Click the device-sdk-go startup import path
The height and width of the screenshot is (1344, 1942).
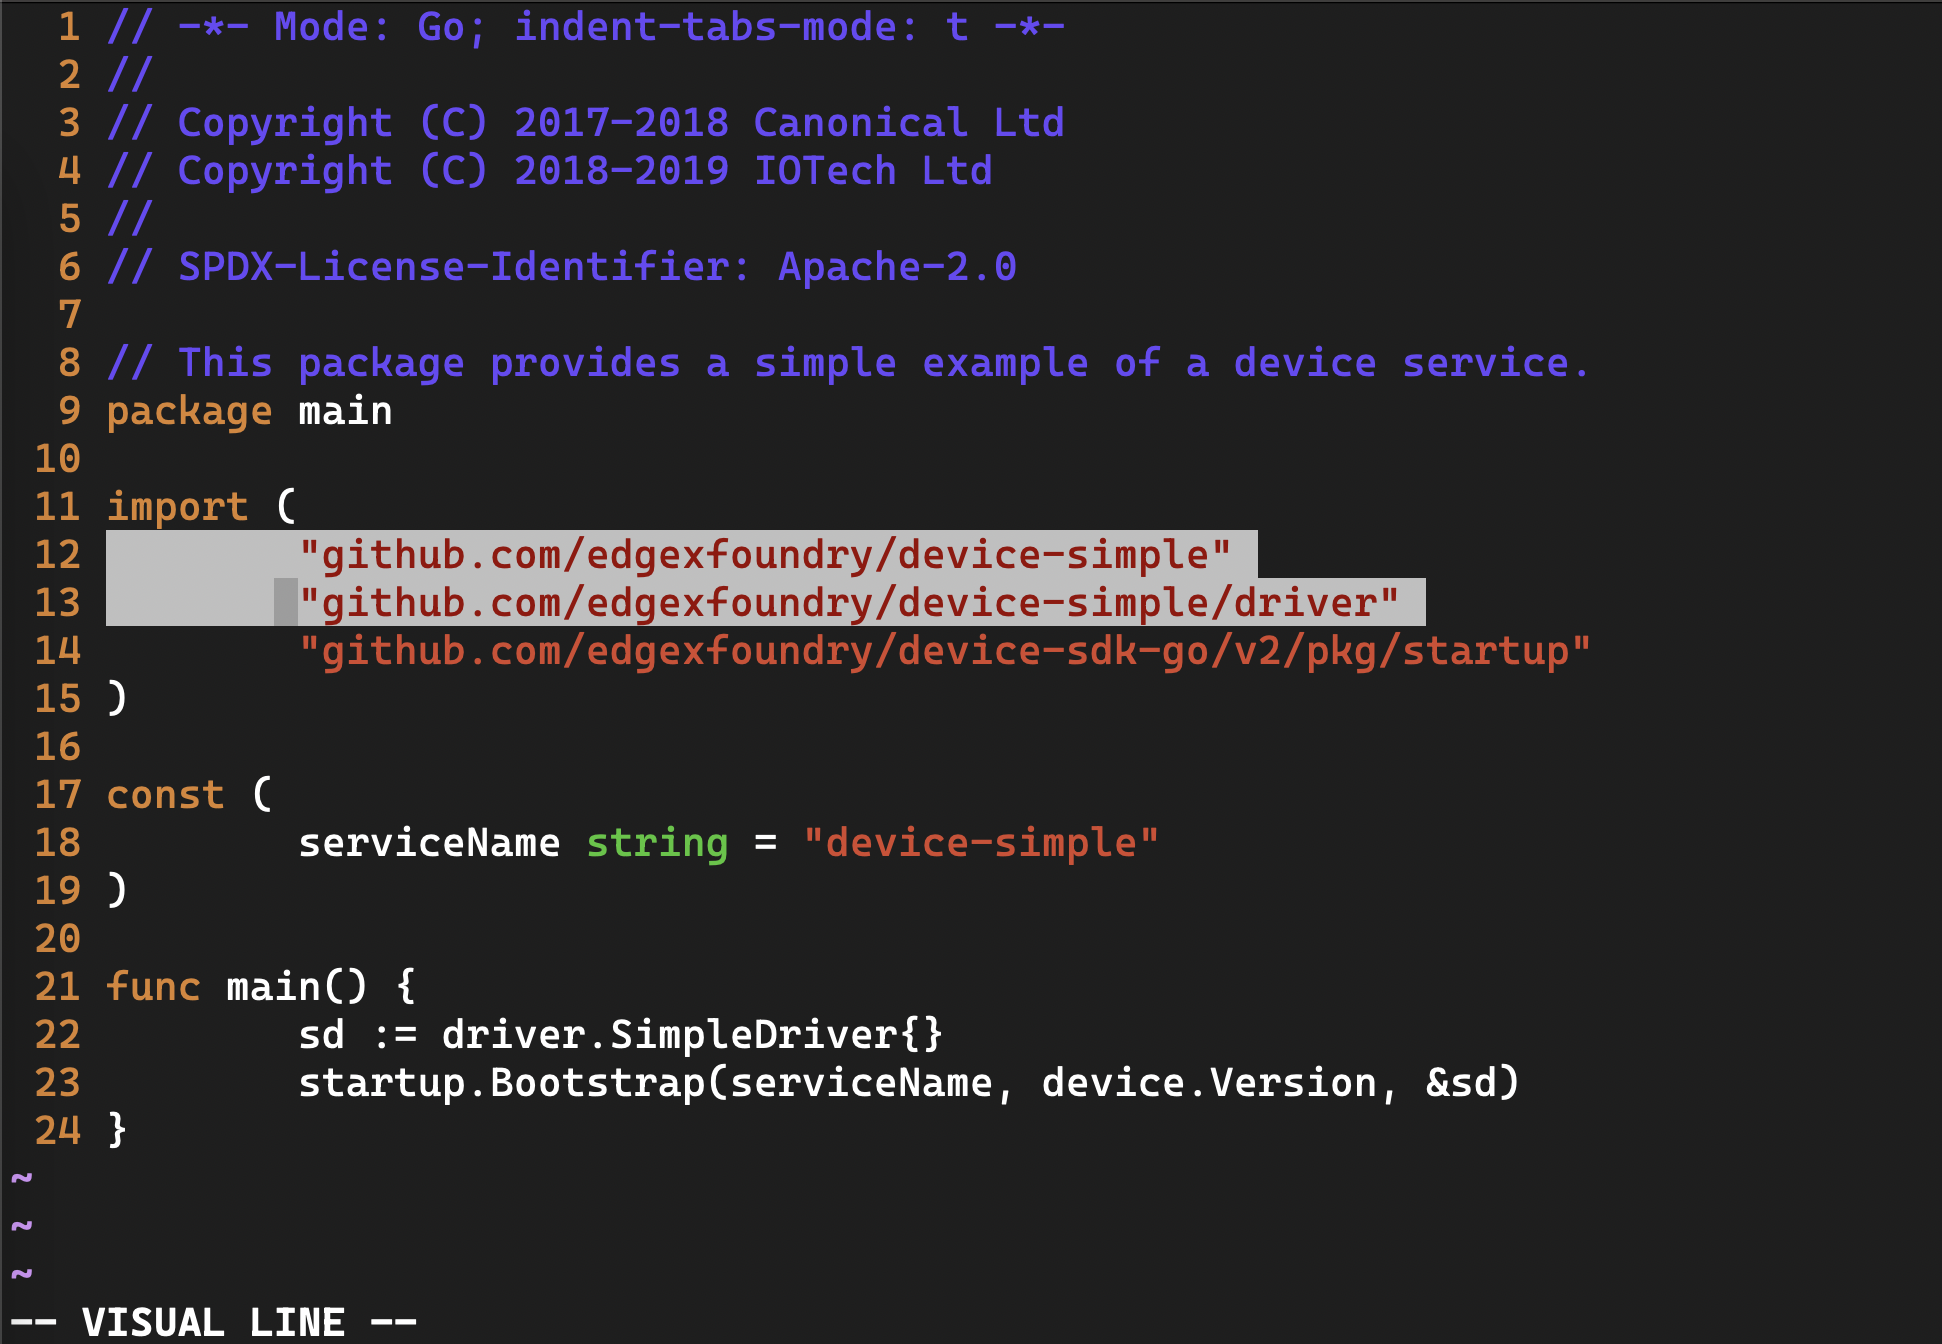tap(945, 651)
